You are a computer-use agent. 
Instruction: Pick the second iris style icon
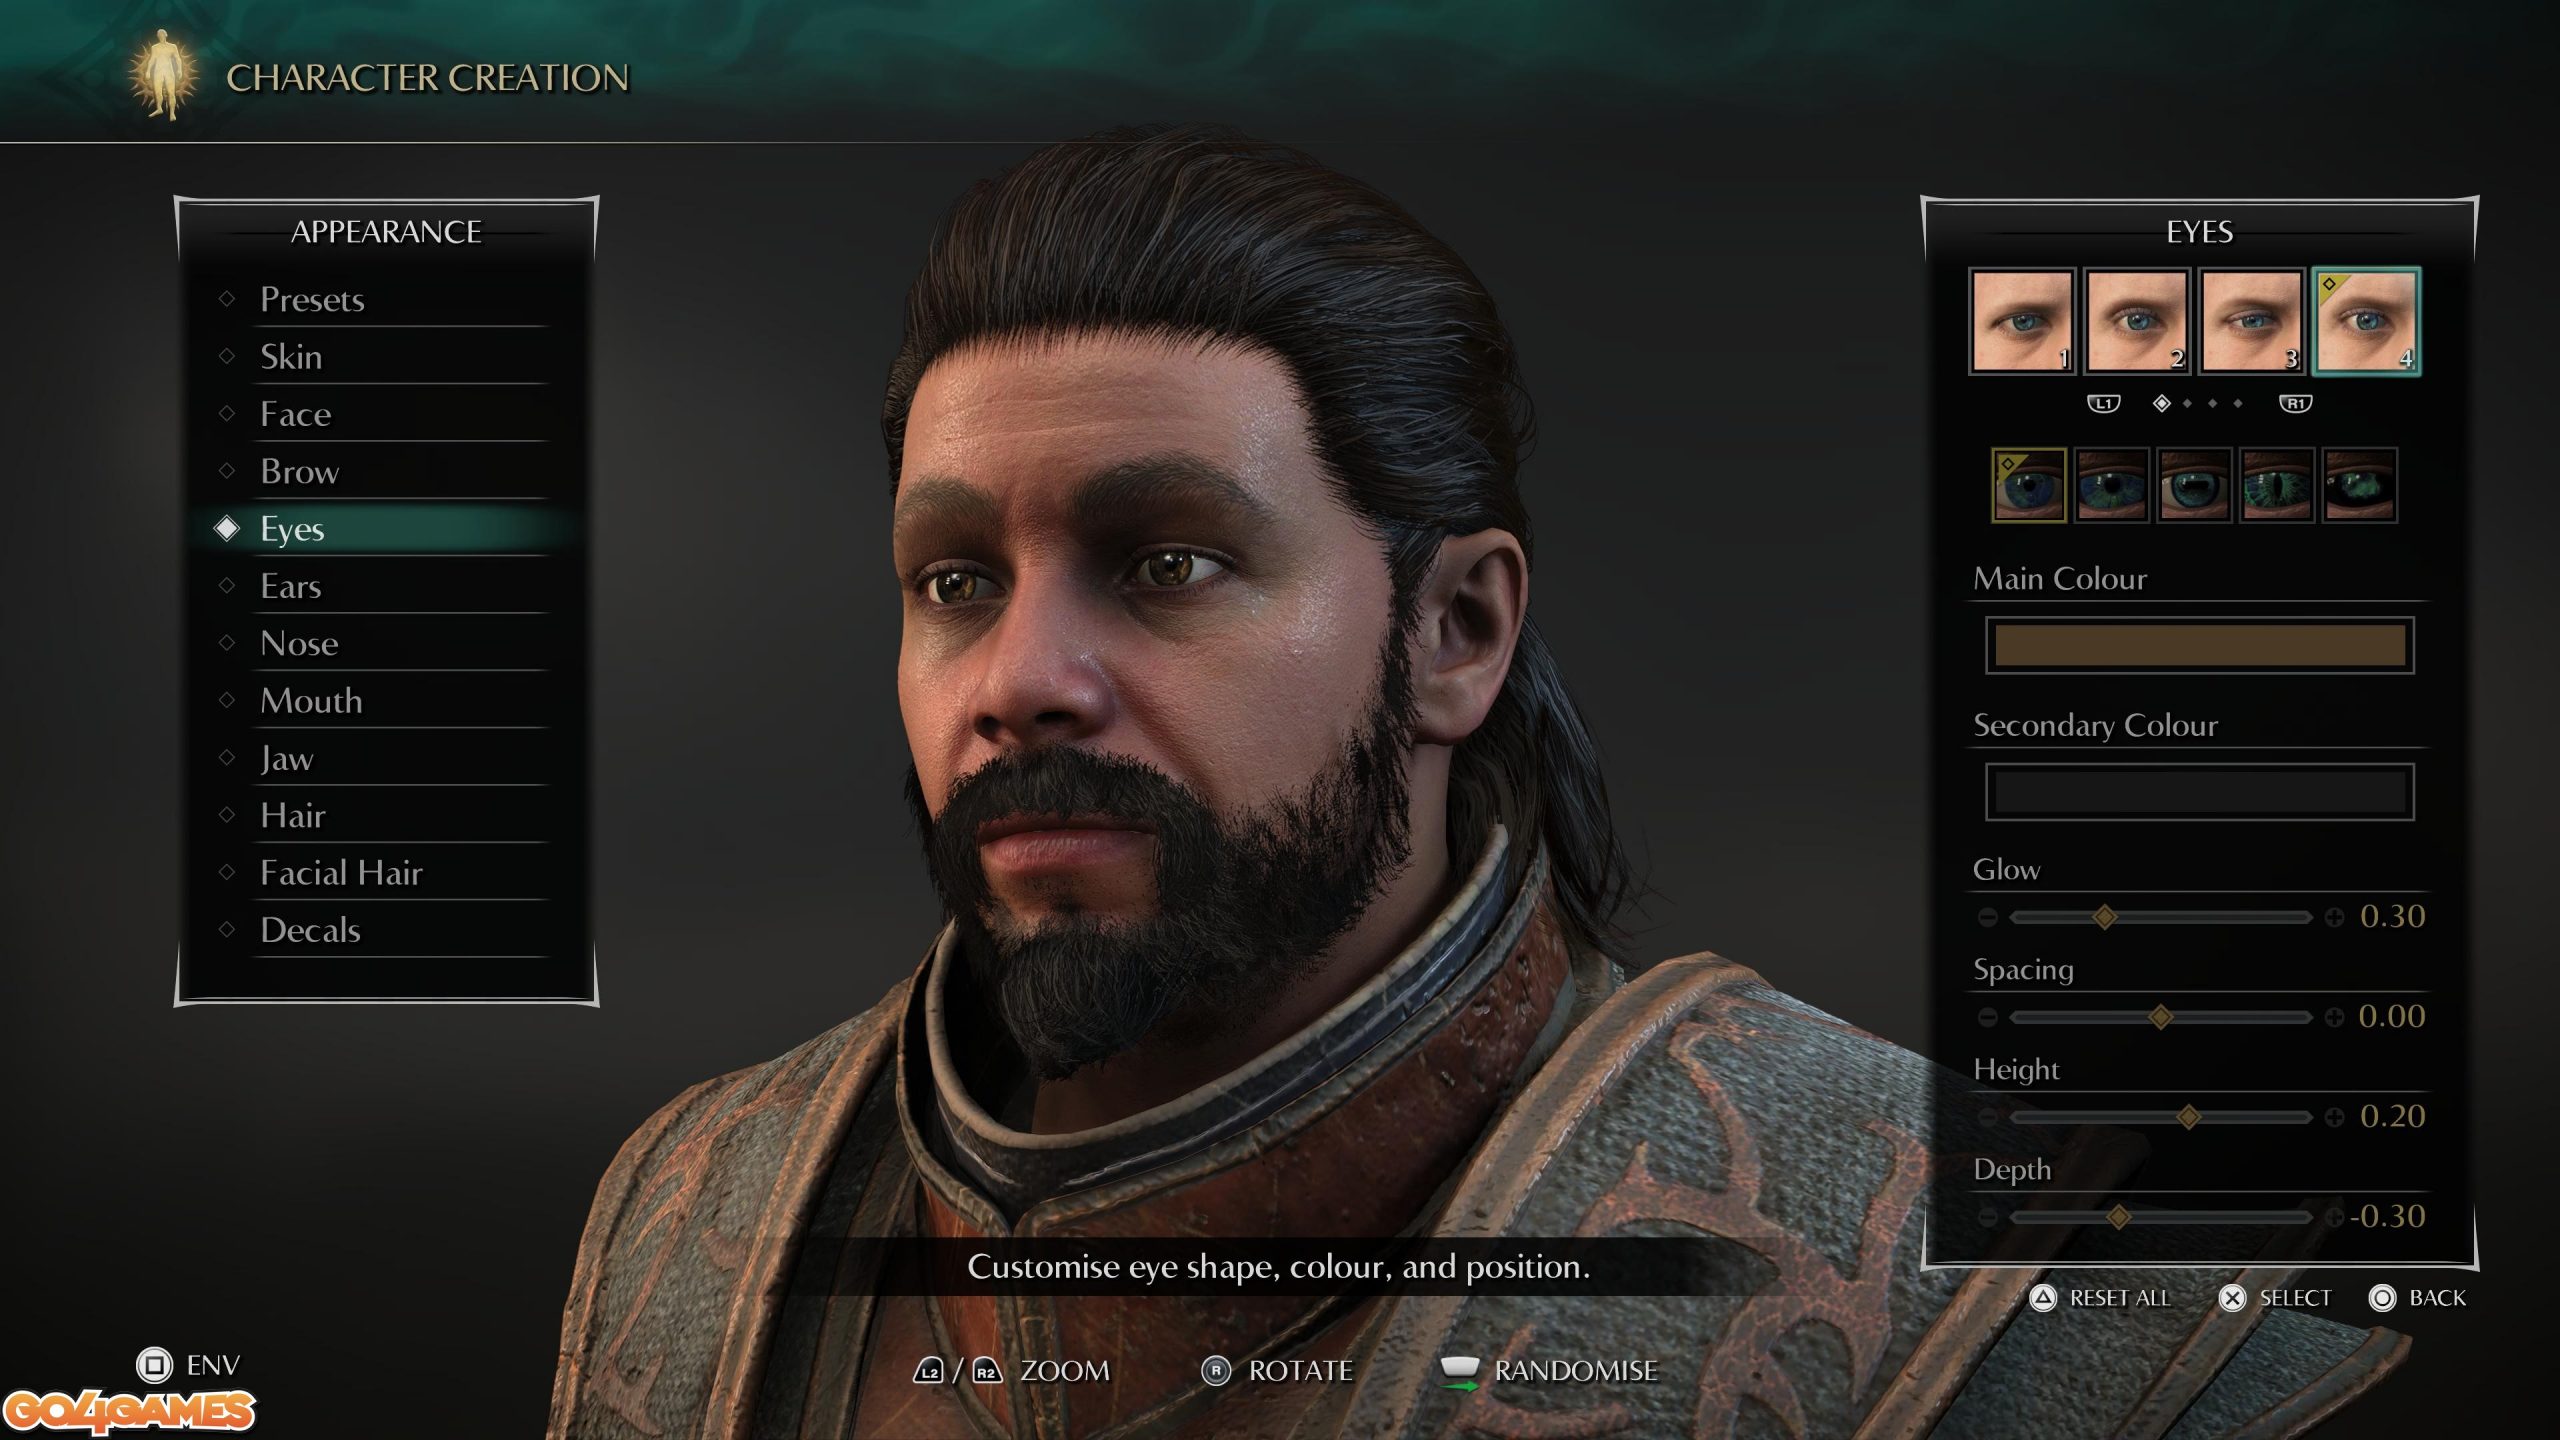[x=2112, y=485]
